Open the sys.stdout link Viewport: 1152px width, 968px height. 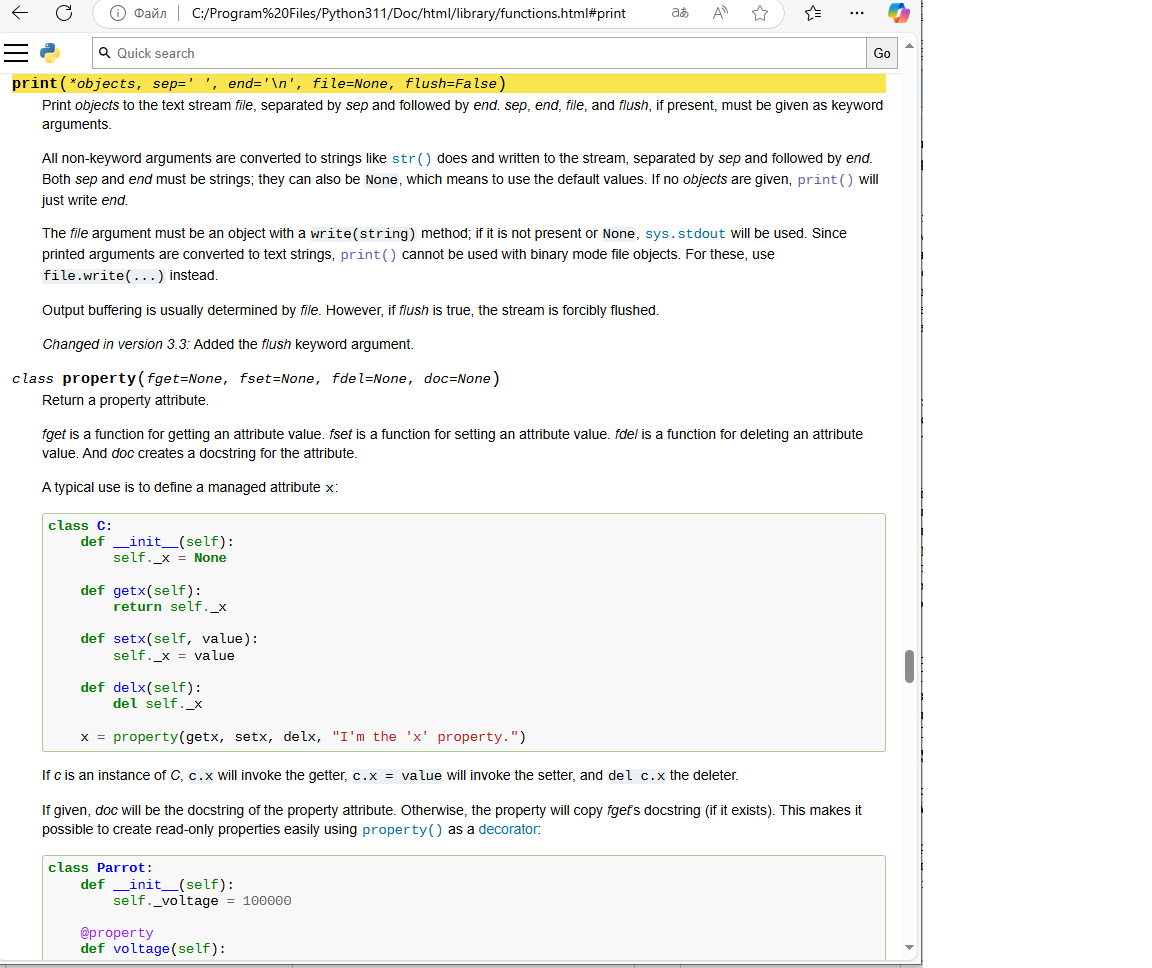point(685,234)
